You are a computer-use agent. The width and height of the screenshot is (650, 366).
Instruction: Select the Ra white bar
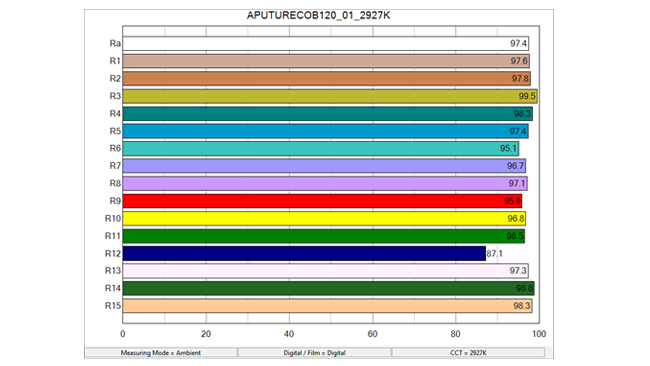(x=325, y=44)
